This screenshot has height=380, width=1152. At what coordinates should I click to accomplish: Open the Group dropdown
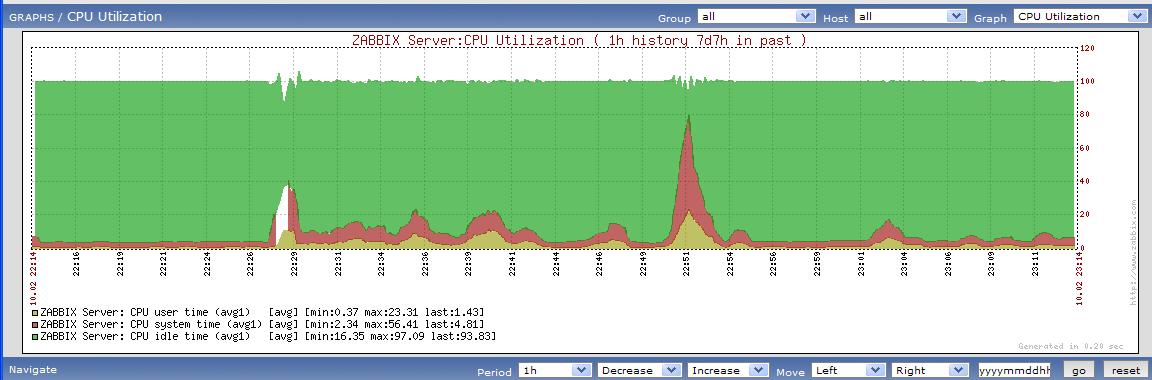(x=757, y=16)
